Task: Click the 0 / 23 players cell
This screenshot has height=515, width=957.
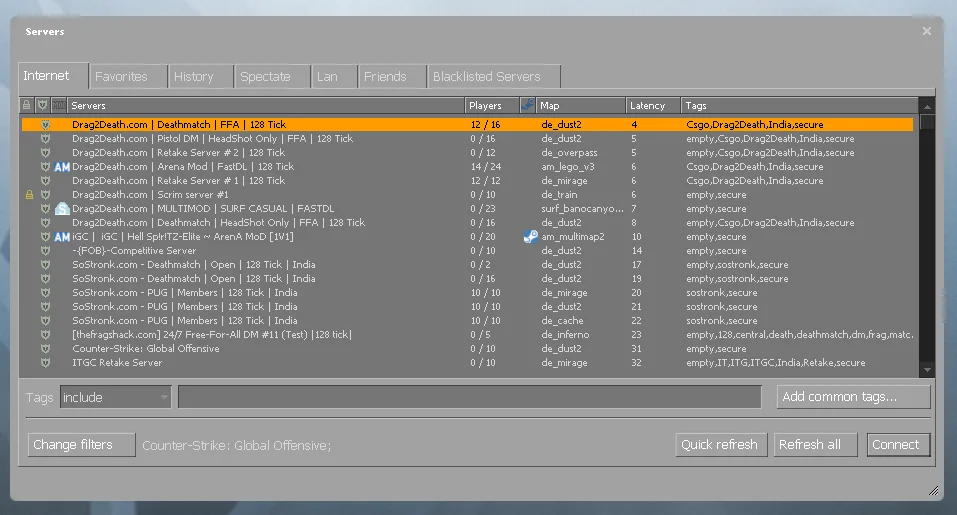Action: tap(483, 209)
